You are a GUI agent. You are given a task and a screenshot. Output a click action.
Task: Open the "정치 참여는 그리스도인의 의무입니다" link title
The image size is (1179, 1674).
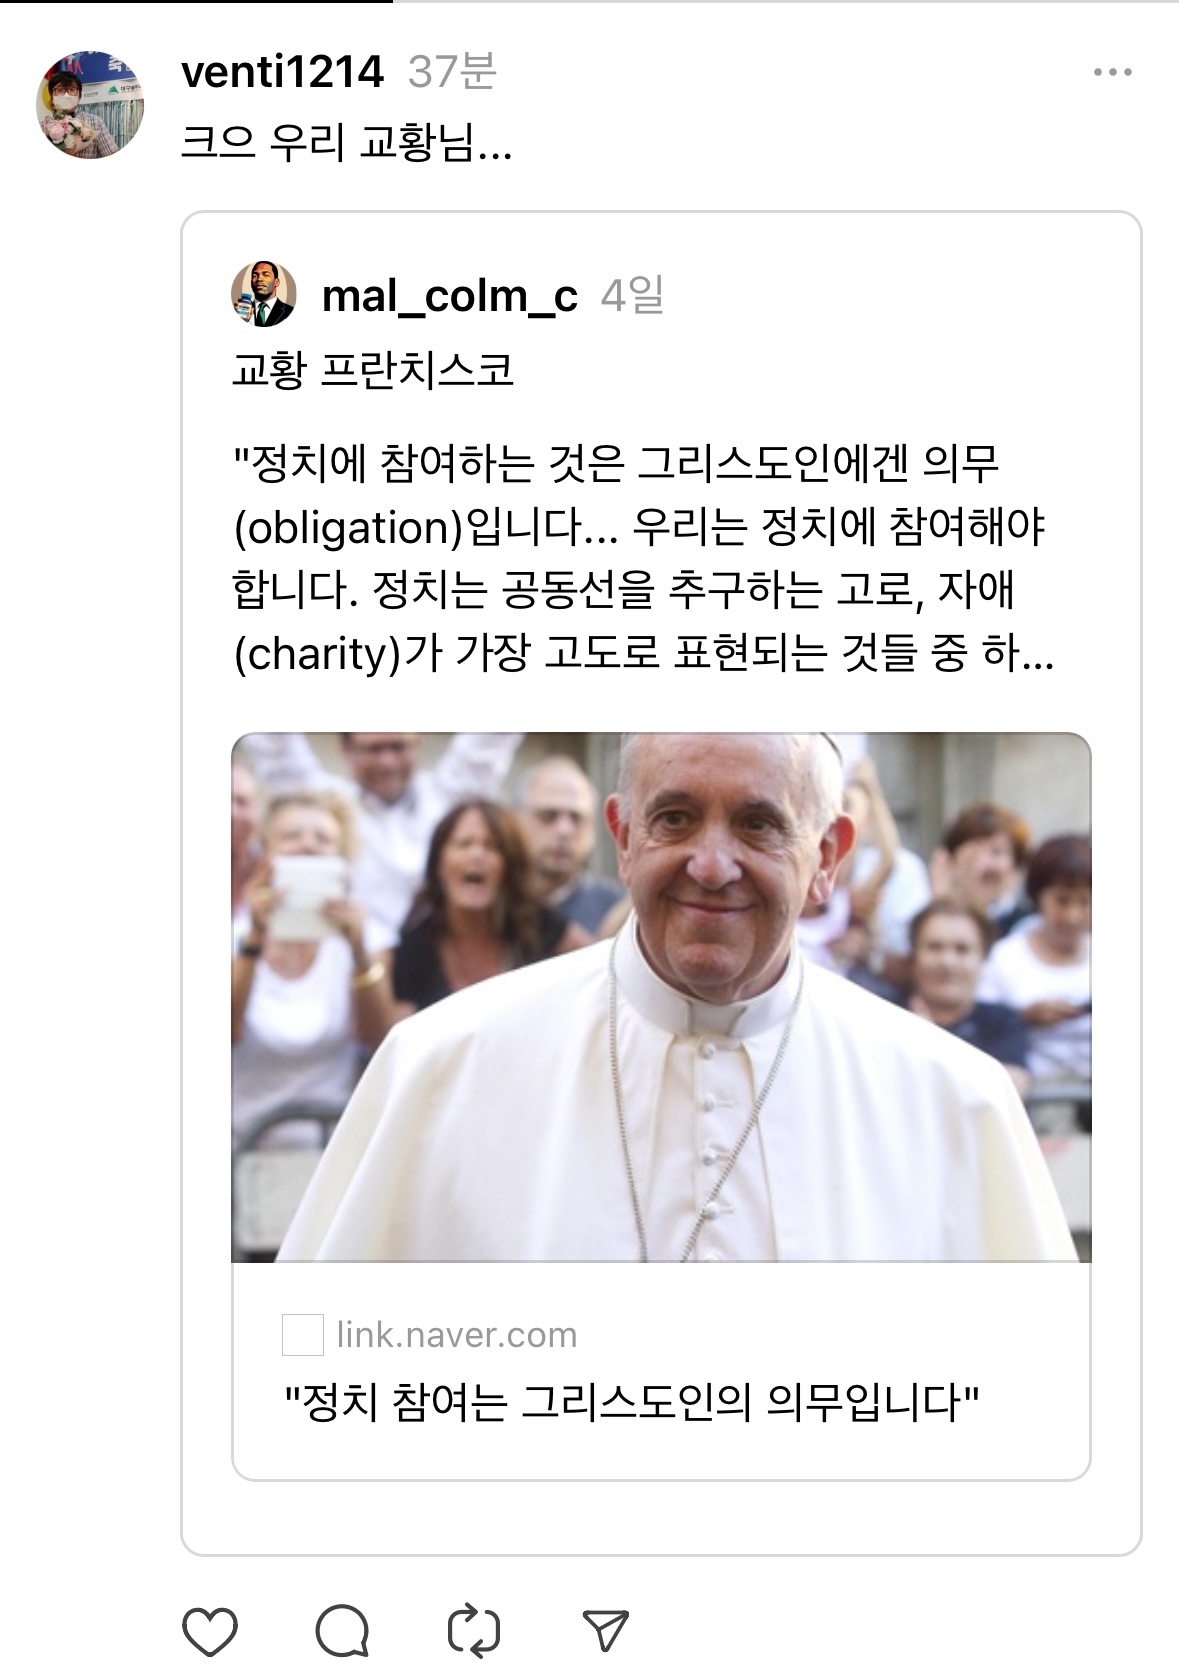point(632,1403)
